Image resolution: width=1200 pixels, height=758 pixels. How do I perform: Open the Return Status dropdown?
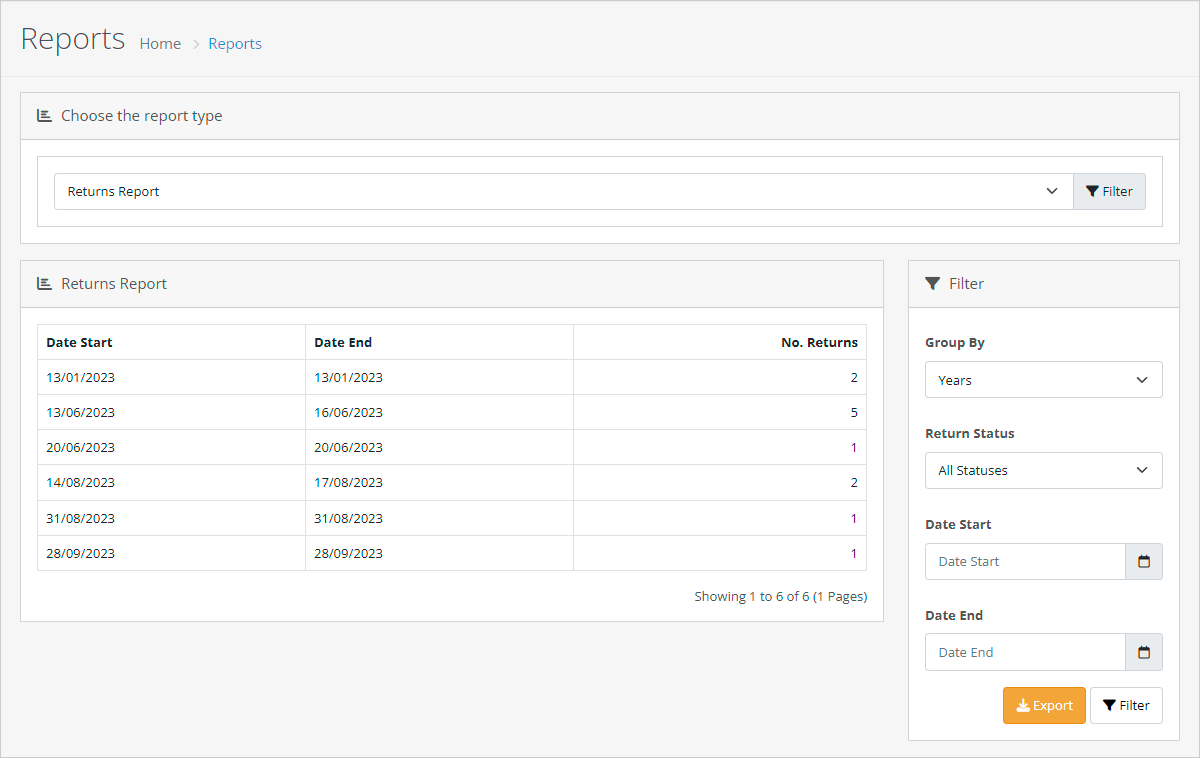point(1043,471)
